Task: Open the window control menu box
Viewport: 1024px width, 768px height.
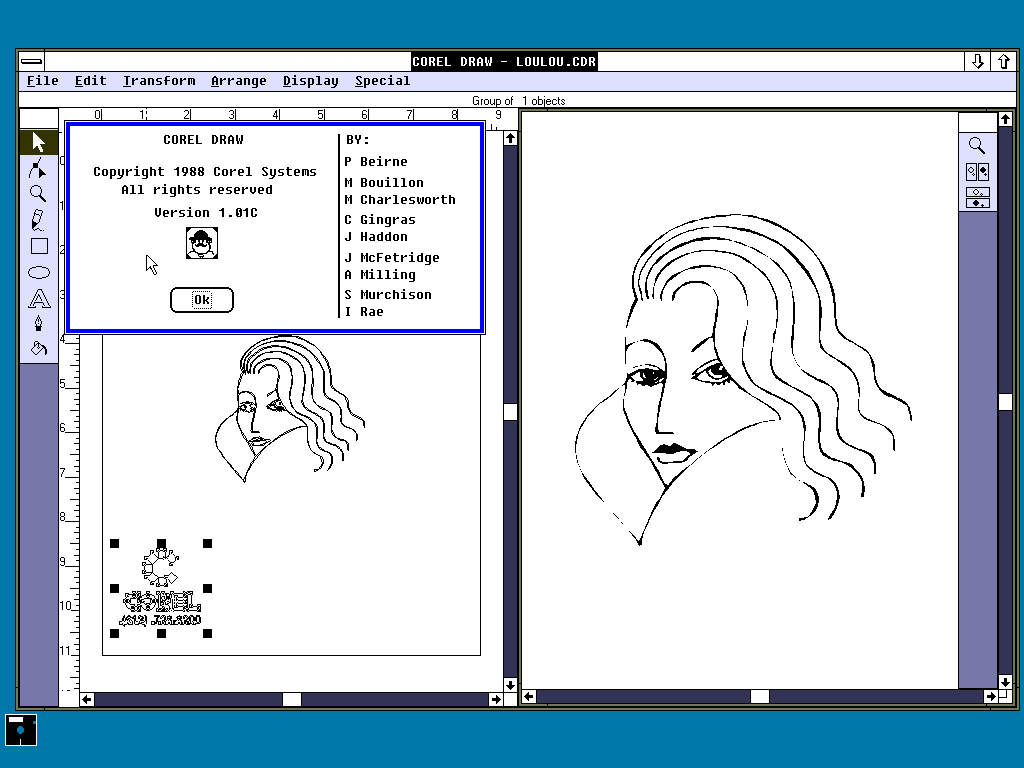Action: (x=31, y=61)
